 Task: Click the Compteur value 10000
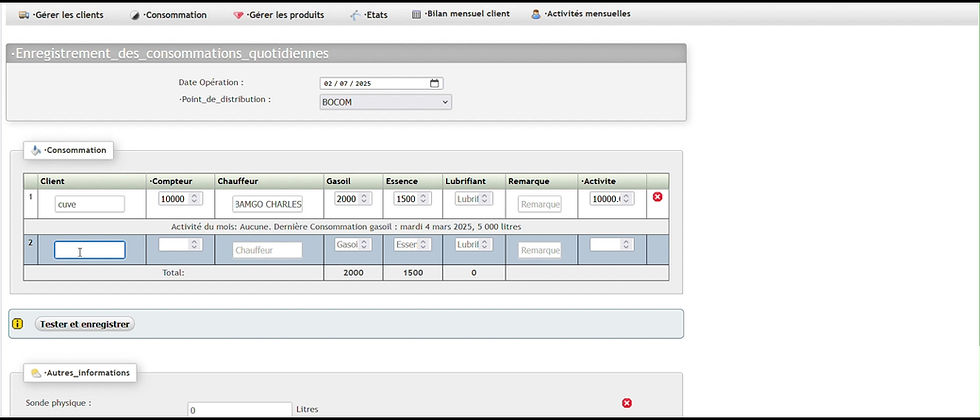click(174, 198)
